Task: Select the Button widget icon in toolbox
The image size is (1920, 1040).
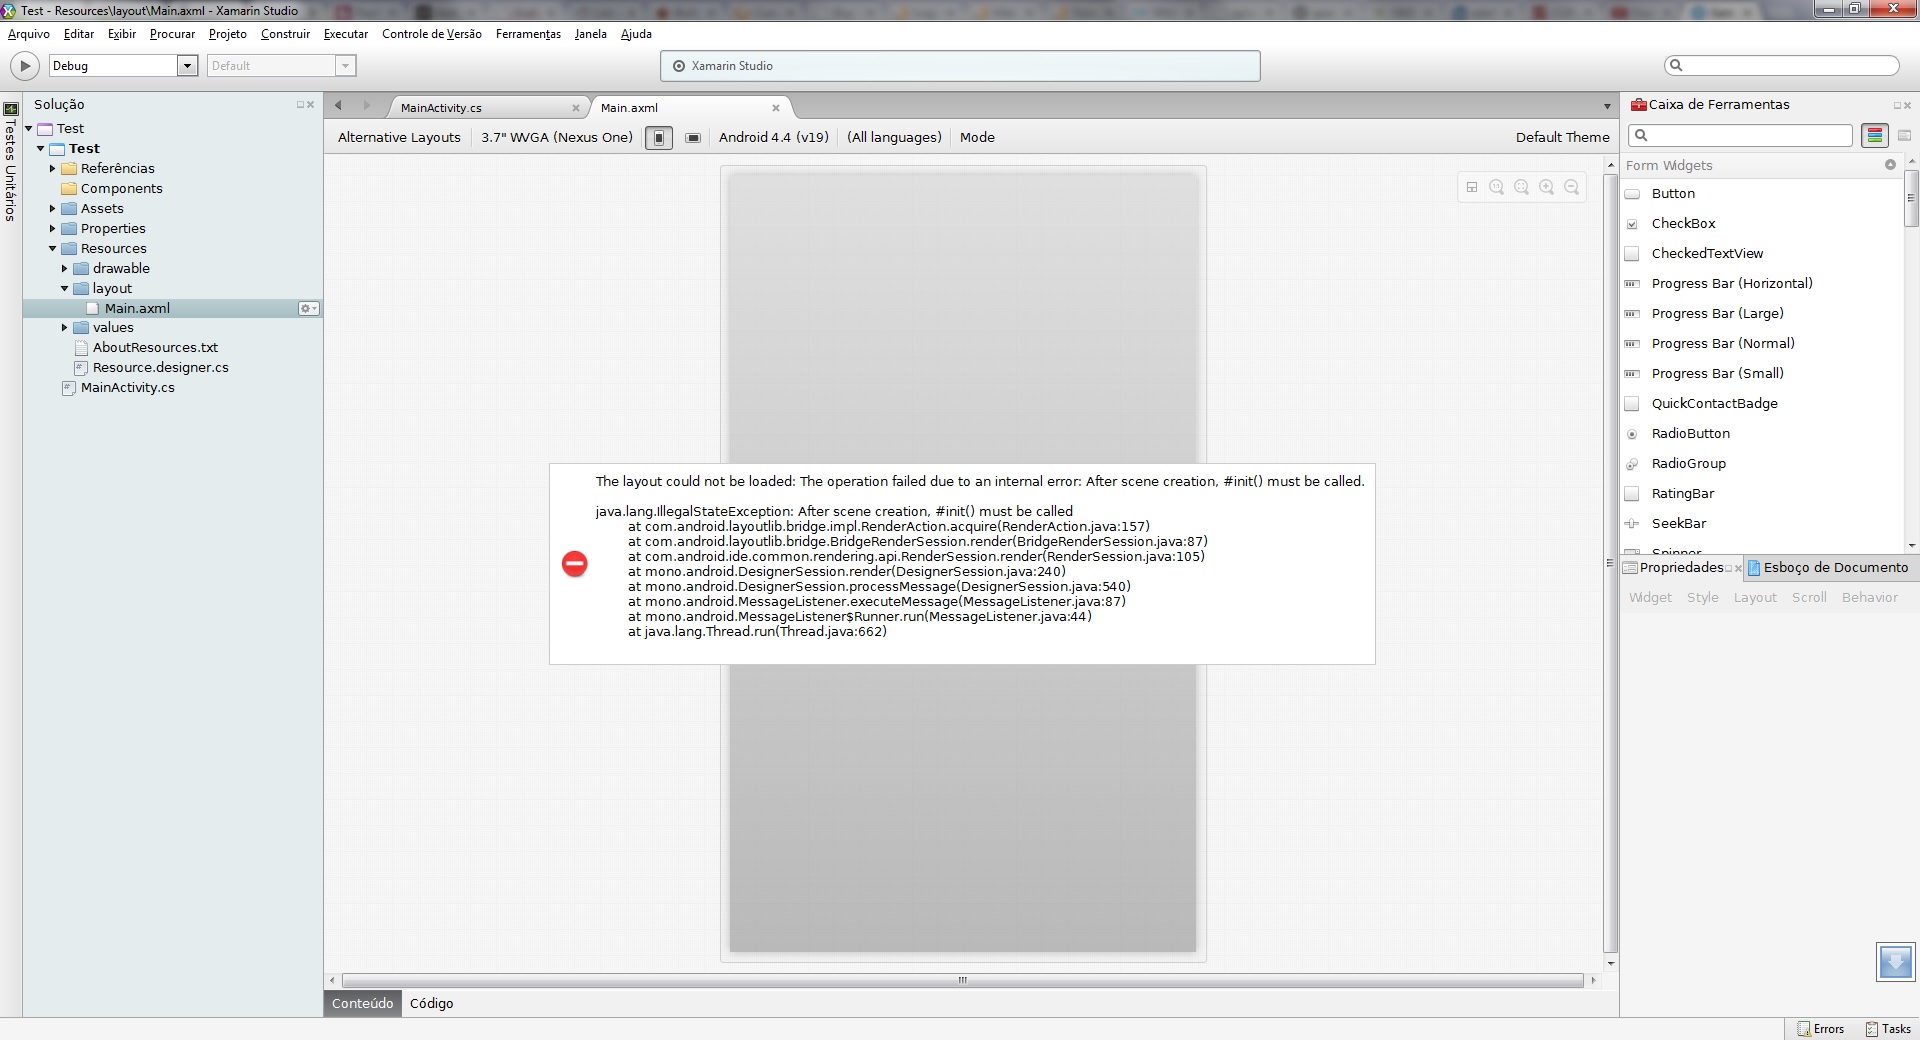Action: (1632, 194)
